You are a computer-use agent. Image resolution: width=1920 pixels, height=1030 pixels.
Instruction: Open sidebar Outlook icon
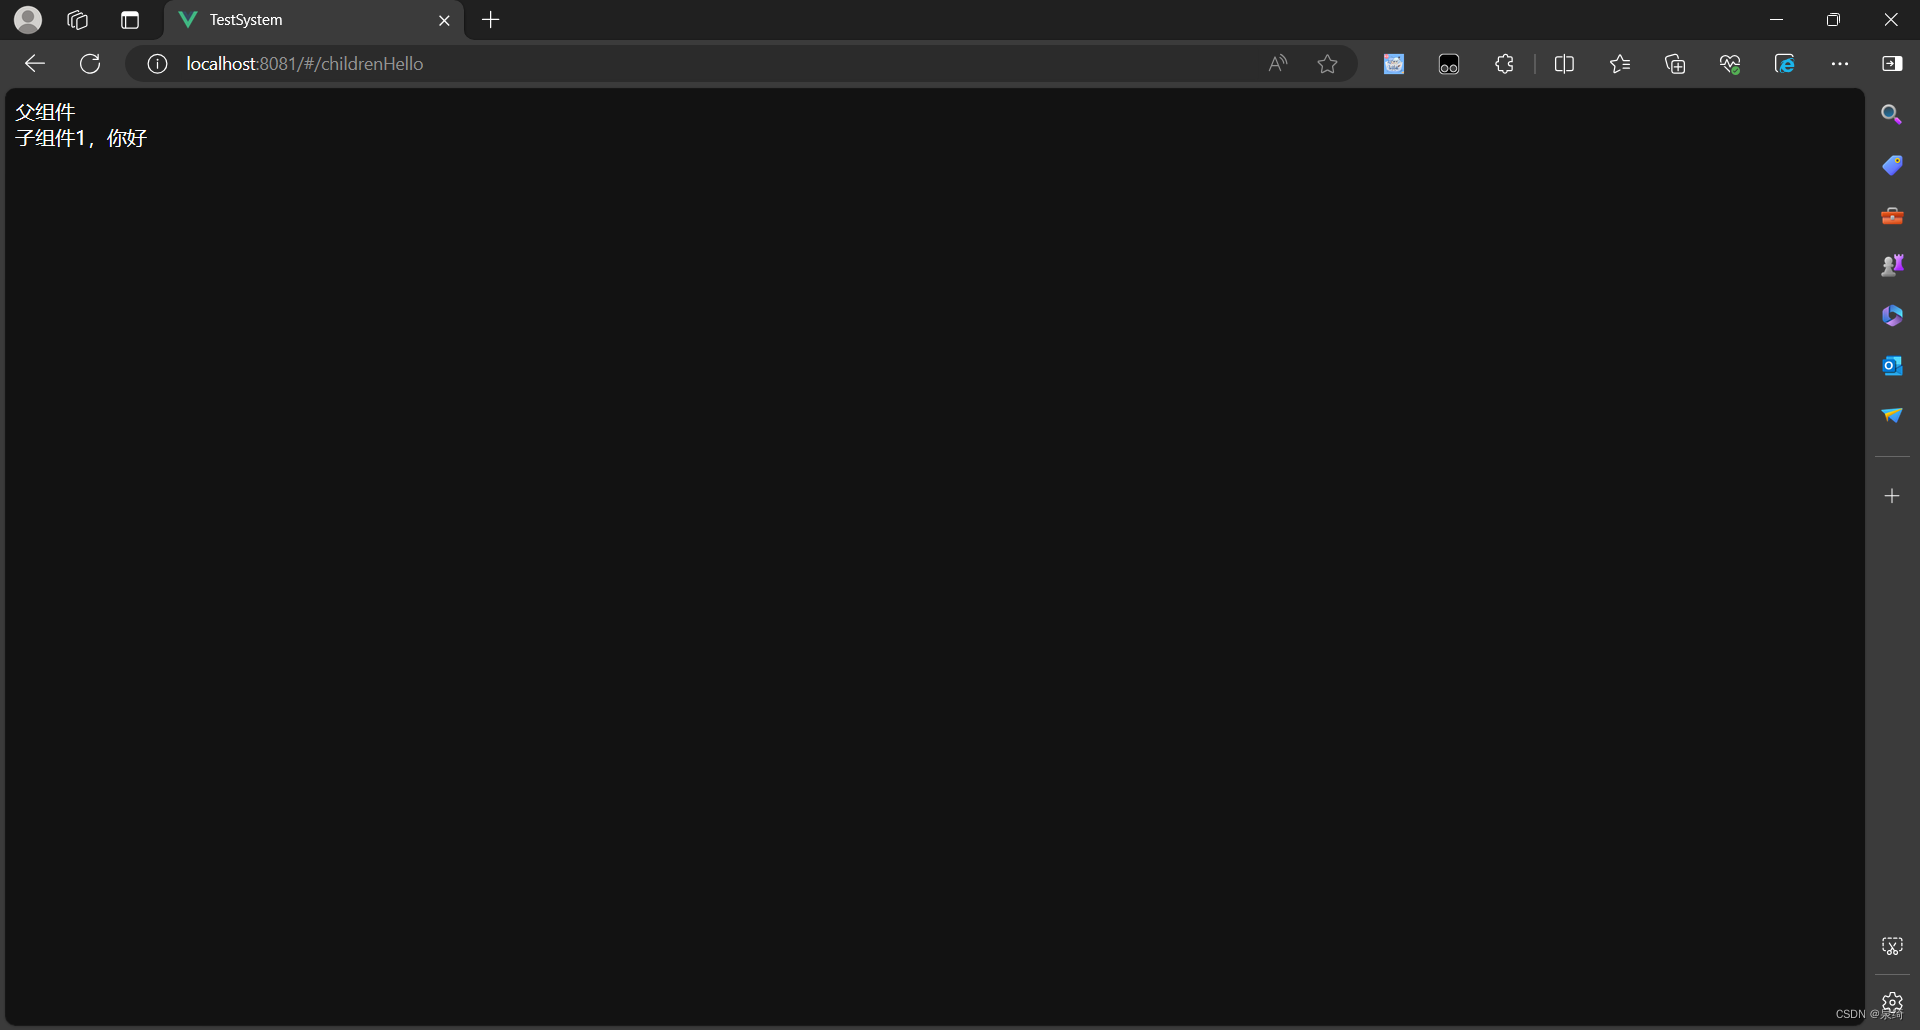click(1892, 365)
